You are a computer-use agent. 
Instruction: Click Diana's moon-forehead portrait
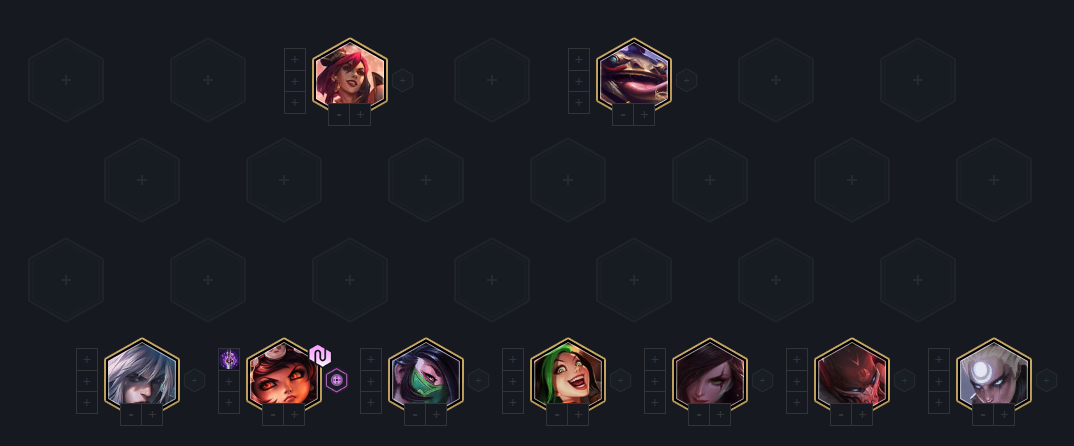click(x=994, y=374)
